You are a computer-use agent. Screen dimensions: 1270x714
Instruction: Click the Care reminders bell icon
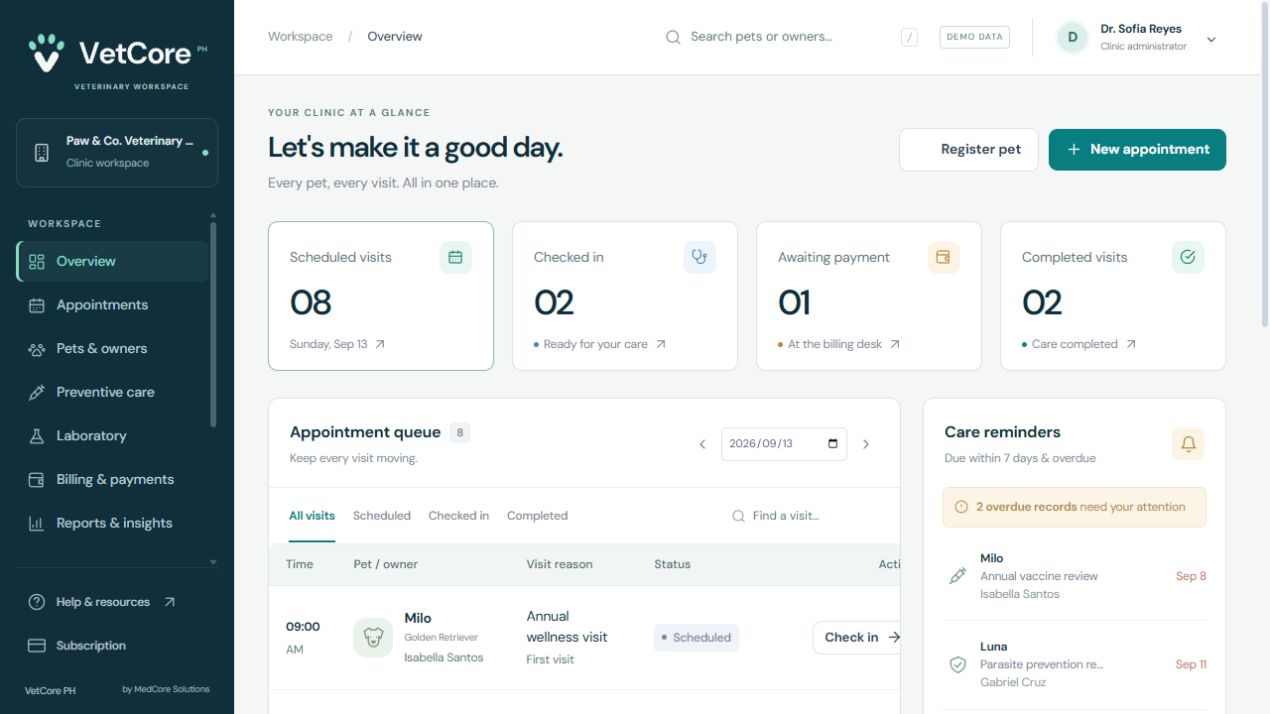[1188, 444]
